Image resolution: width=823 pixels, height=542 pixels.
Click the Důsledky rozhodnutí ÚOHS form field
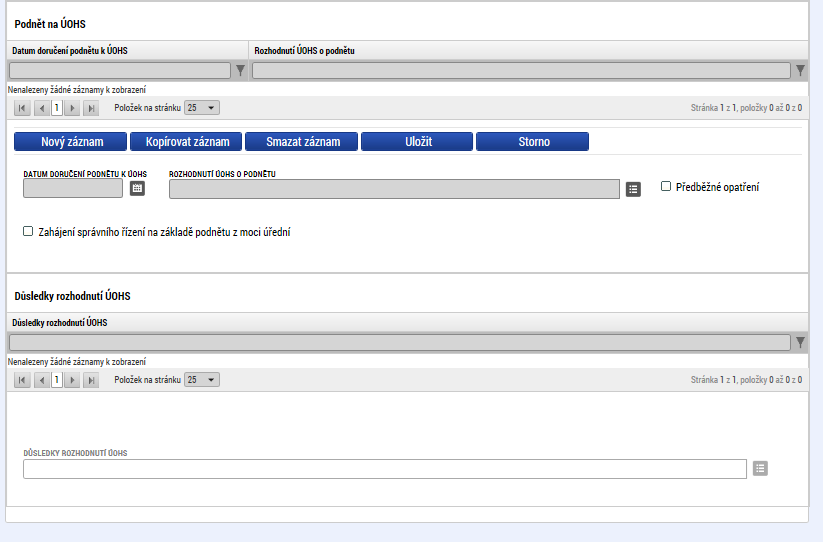pos(385,469)
